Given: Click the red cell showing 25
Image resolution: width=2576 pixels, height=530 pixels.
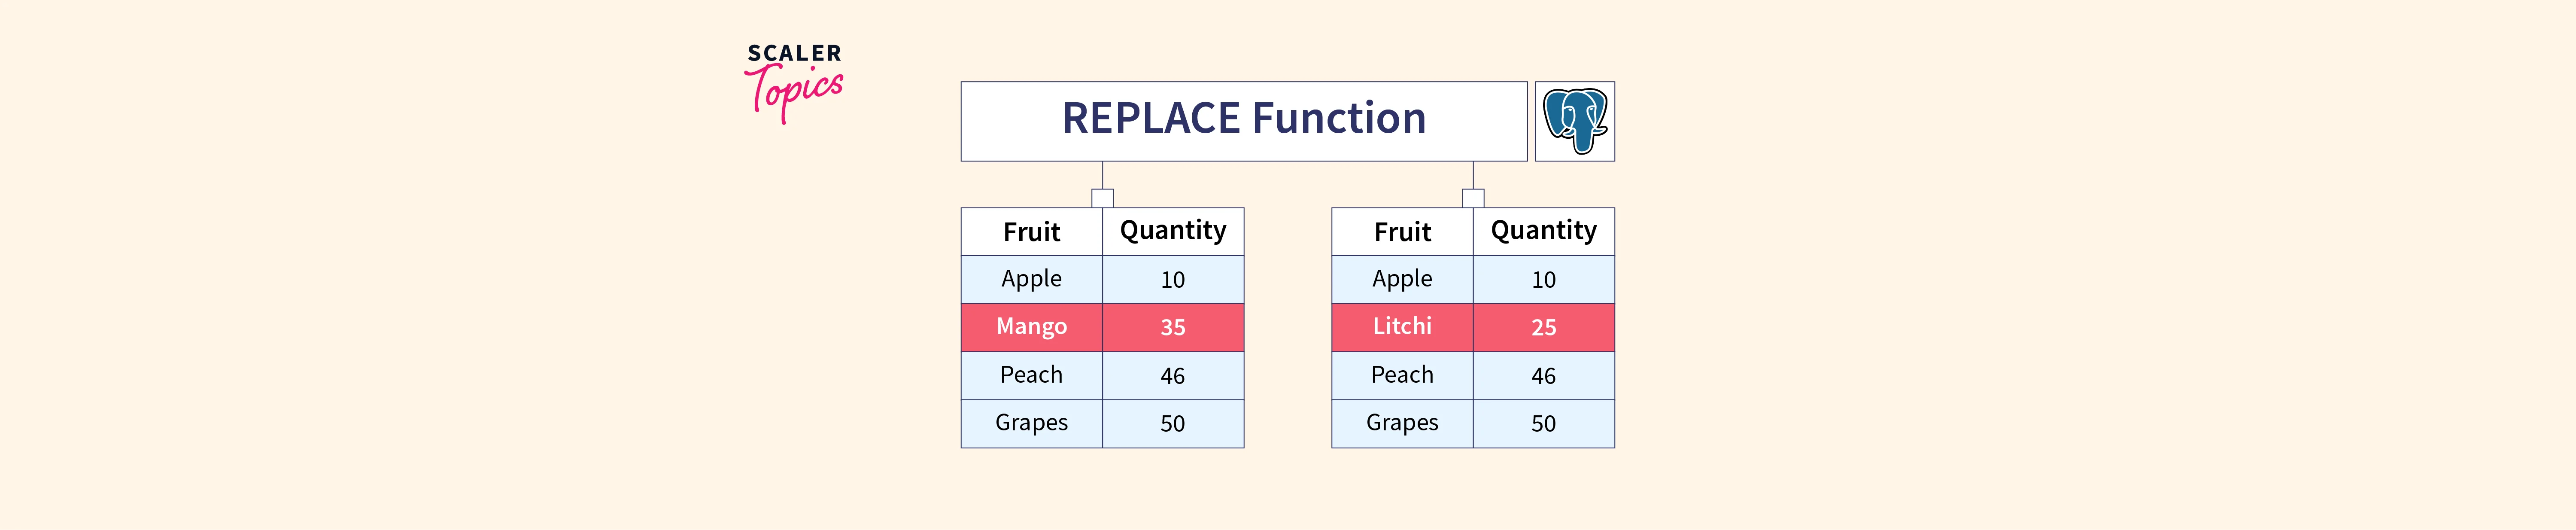Looking at the screenshot, I should click(1543, 327).
